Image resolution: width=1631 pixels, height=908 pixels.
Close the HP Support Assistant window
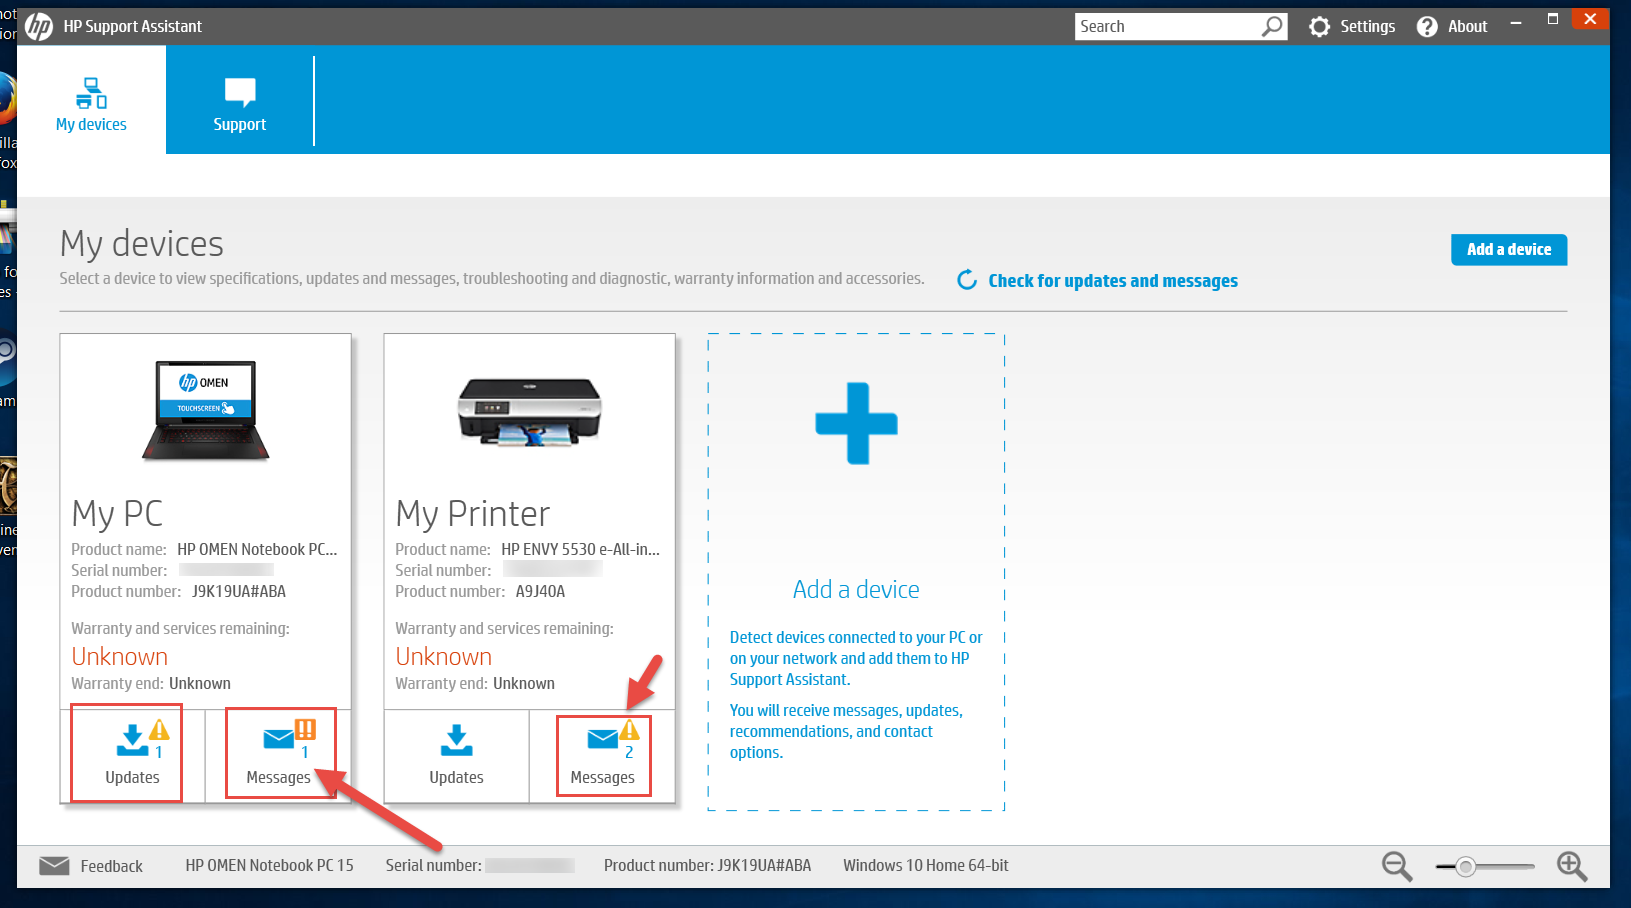(1590, 19)
